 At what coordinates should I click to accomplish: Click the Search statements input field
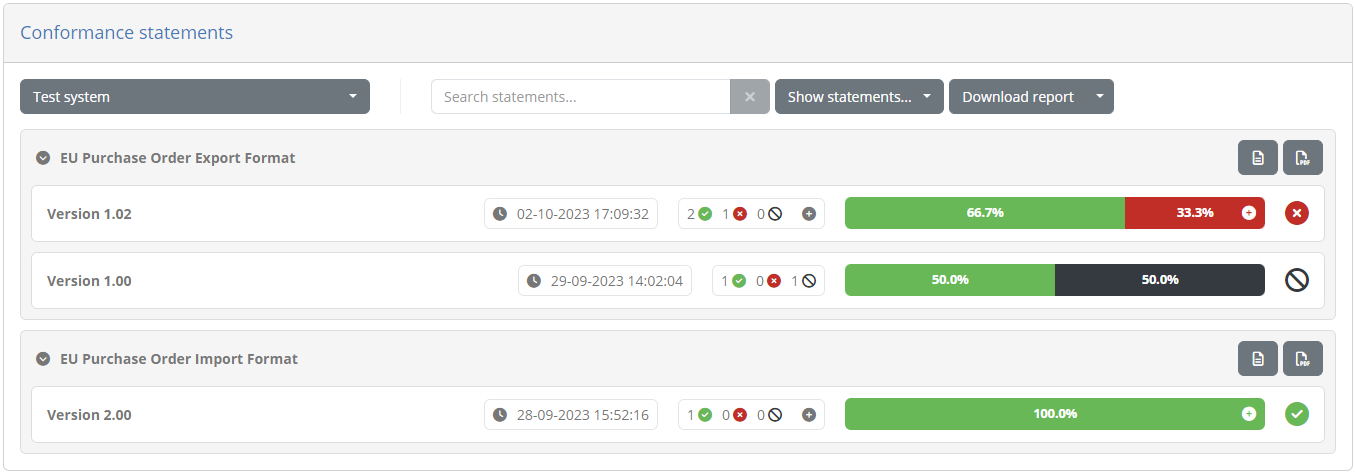coord(581,97)
